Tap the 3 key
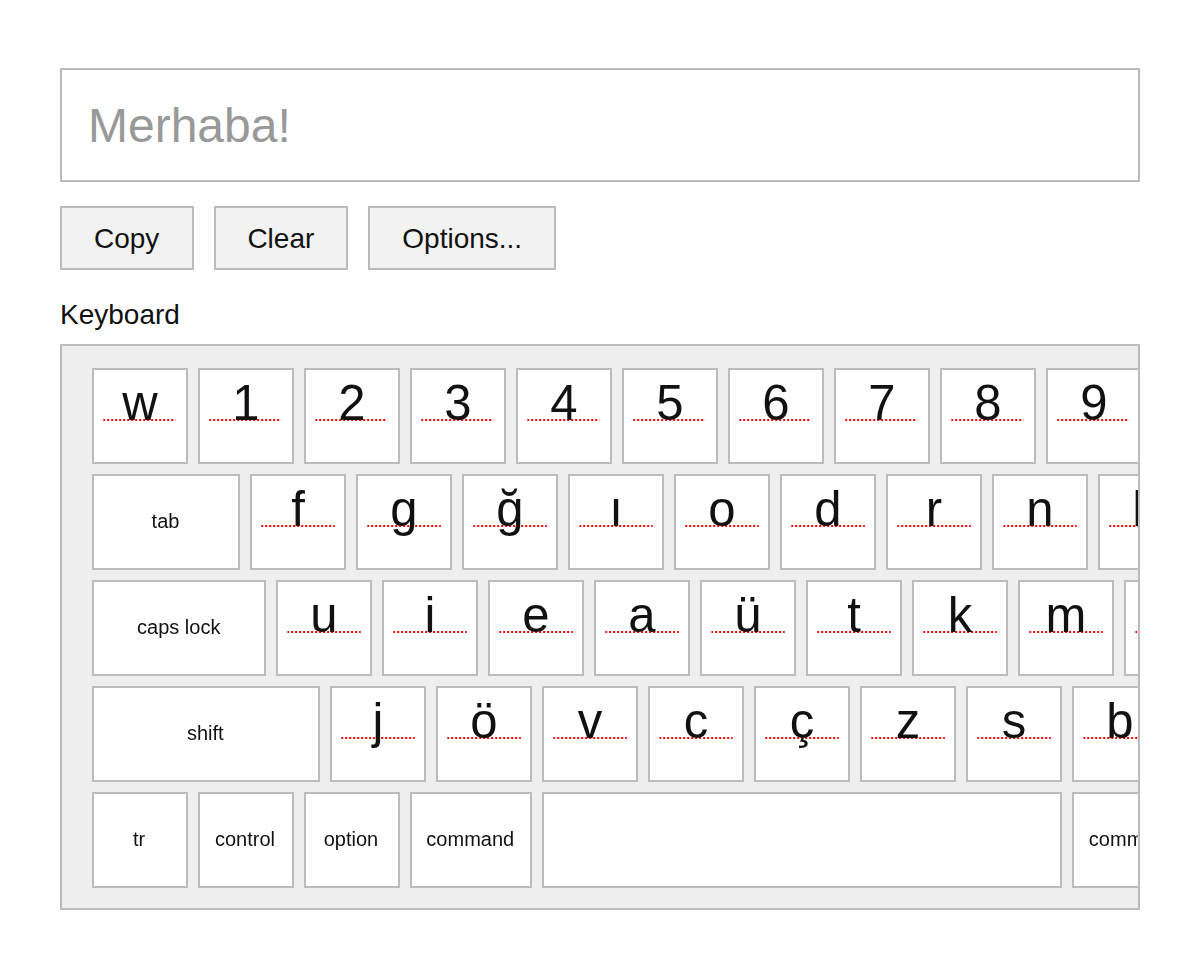Screen dimensions: 1200x978 [x=458, y=416]
